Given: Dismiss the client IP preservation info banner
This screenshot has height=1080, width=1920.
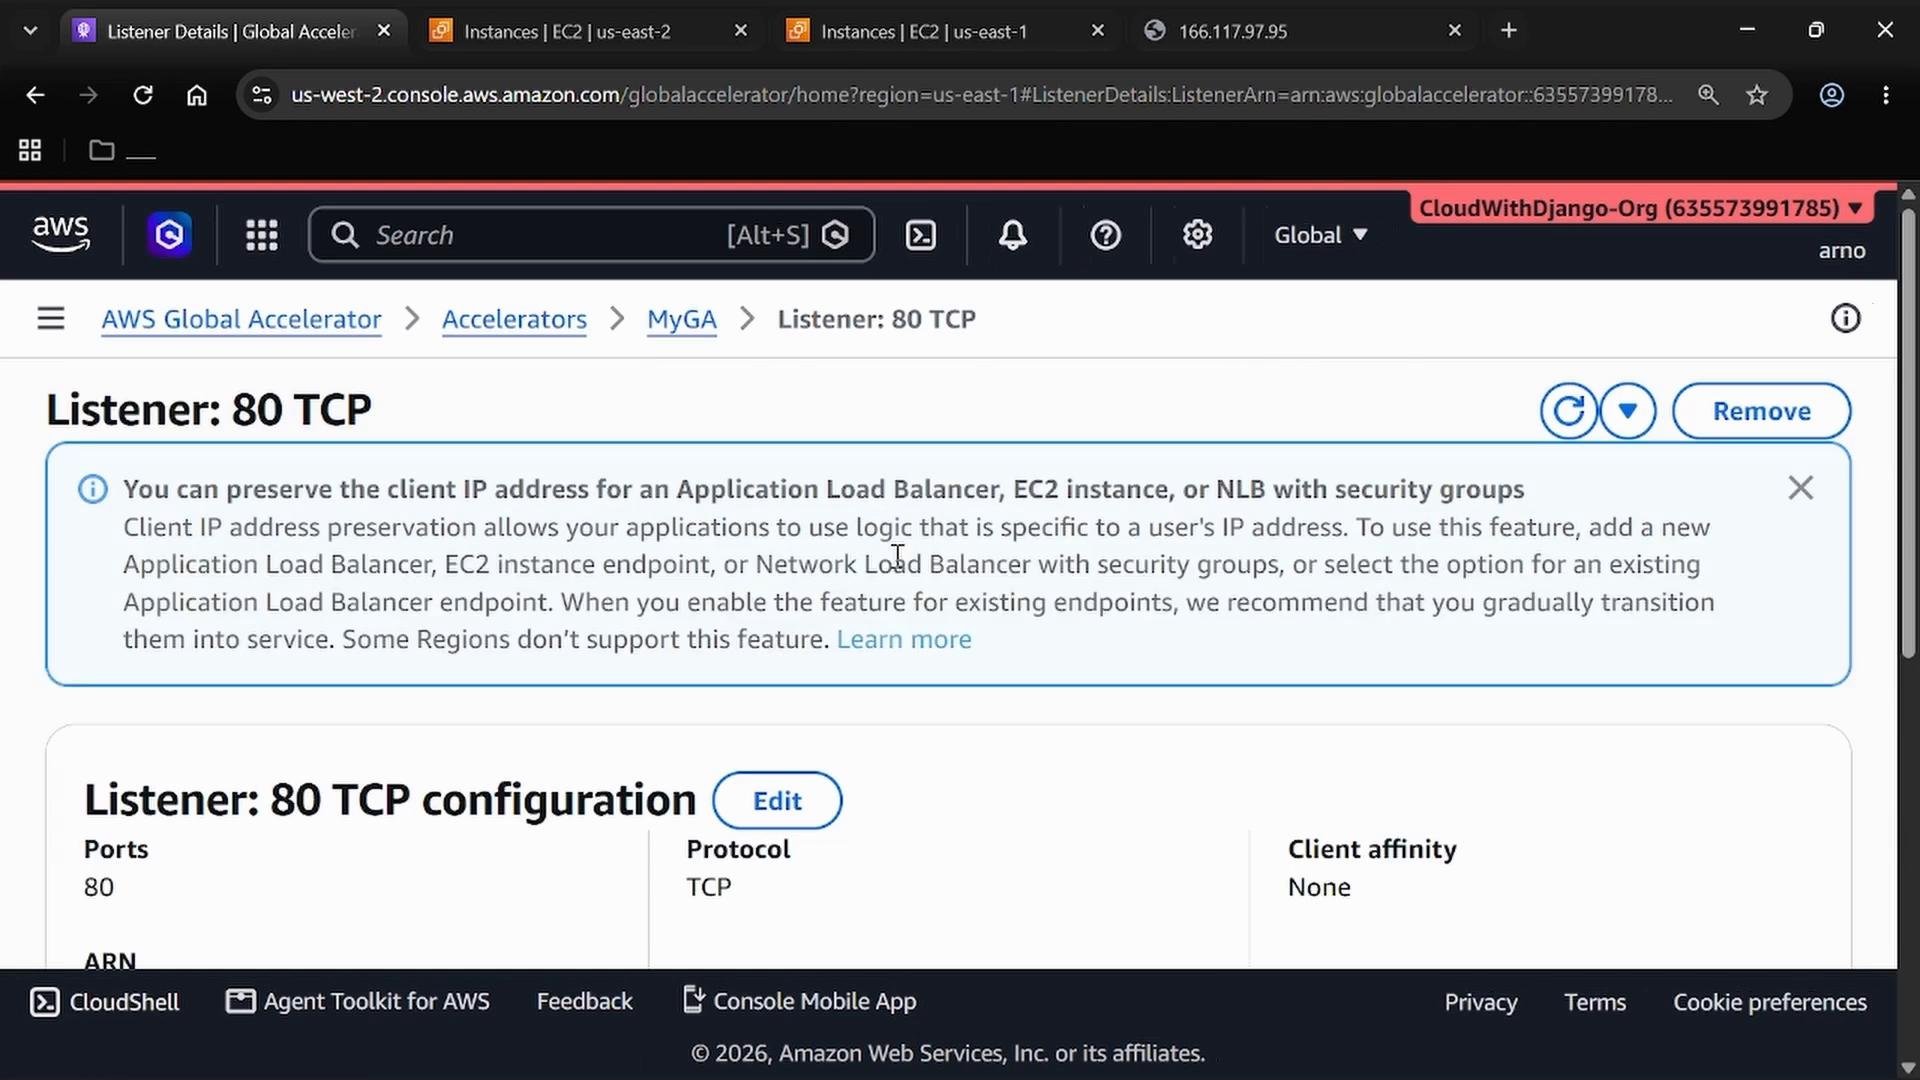Looking at the screenshot, I should tap(1800, 488).
